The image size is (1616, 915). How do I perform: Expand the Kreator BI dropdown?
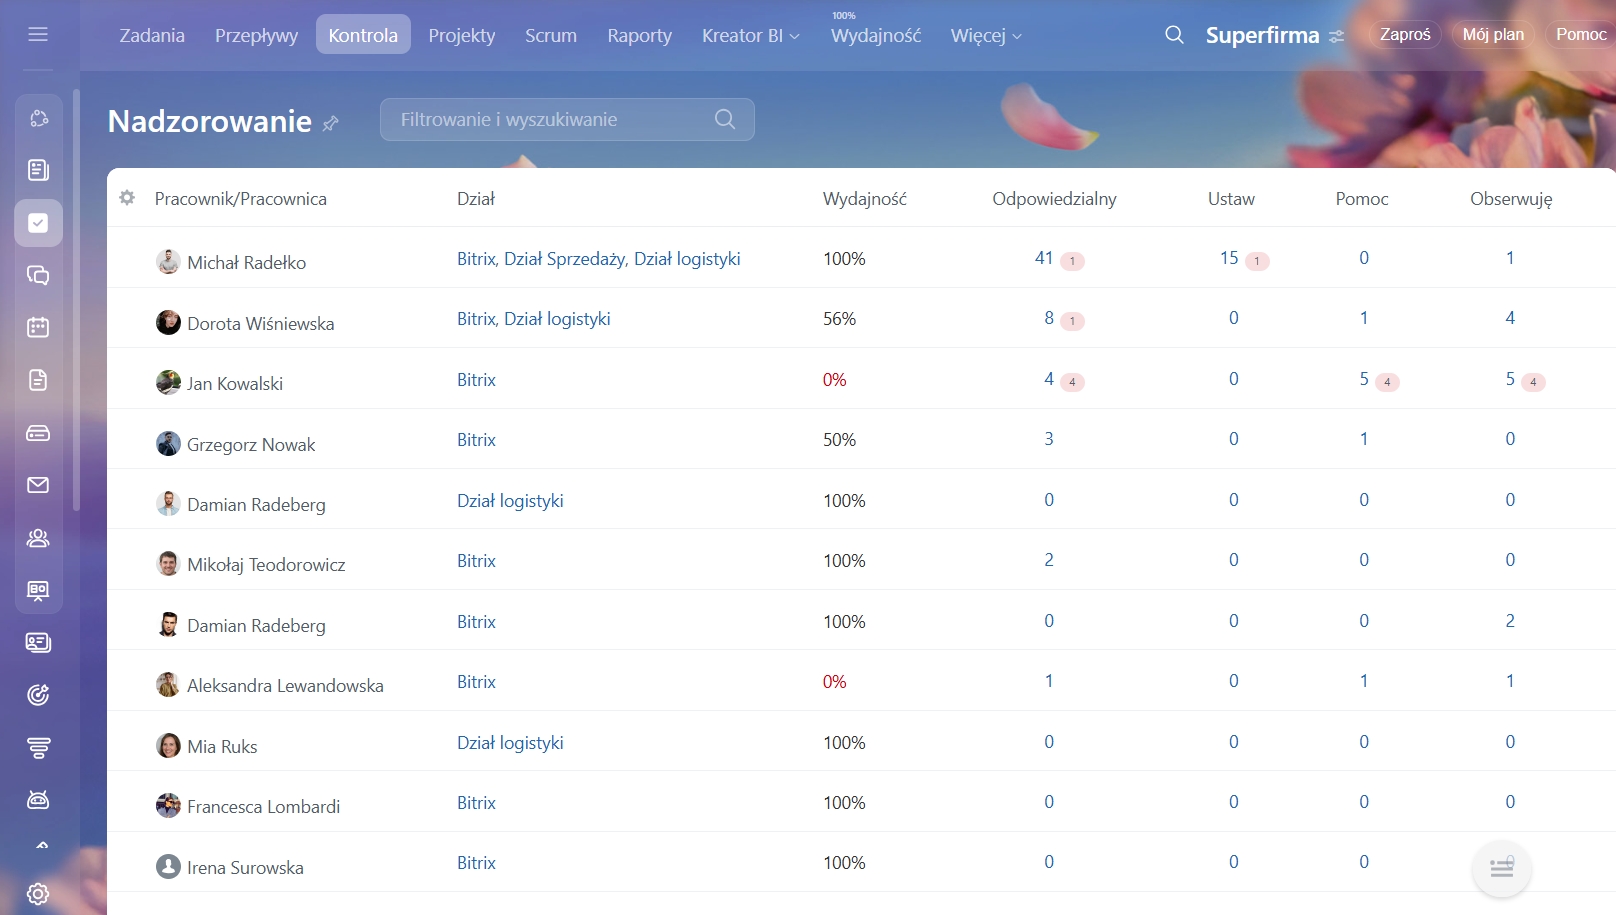point(795,37)
